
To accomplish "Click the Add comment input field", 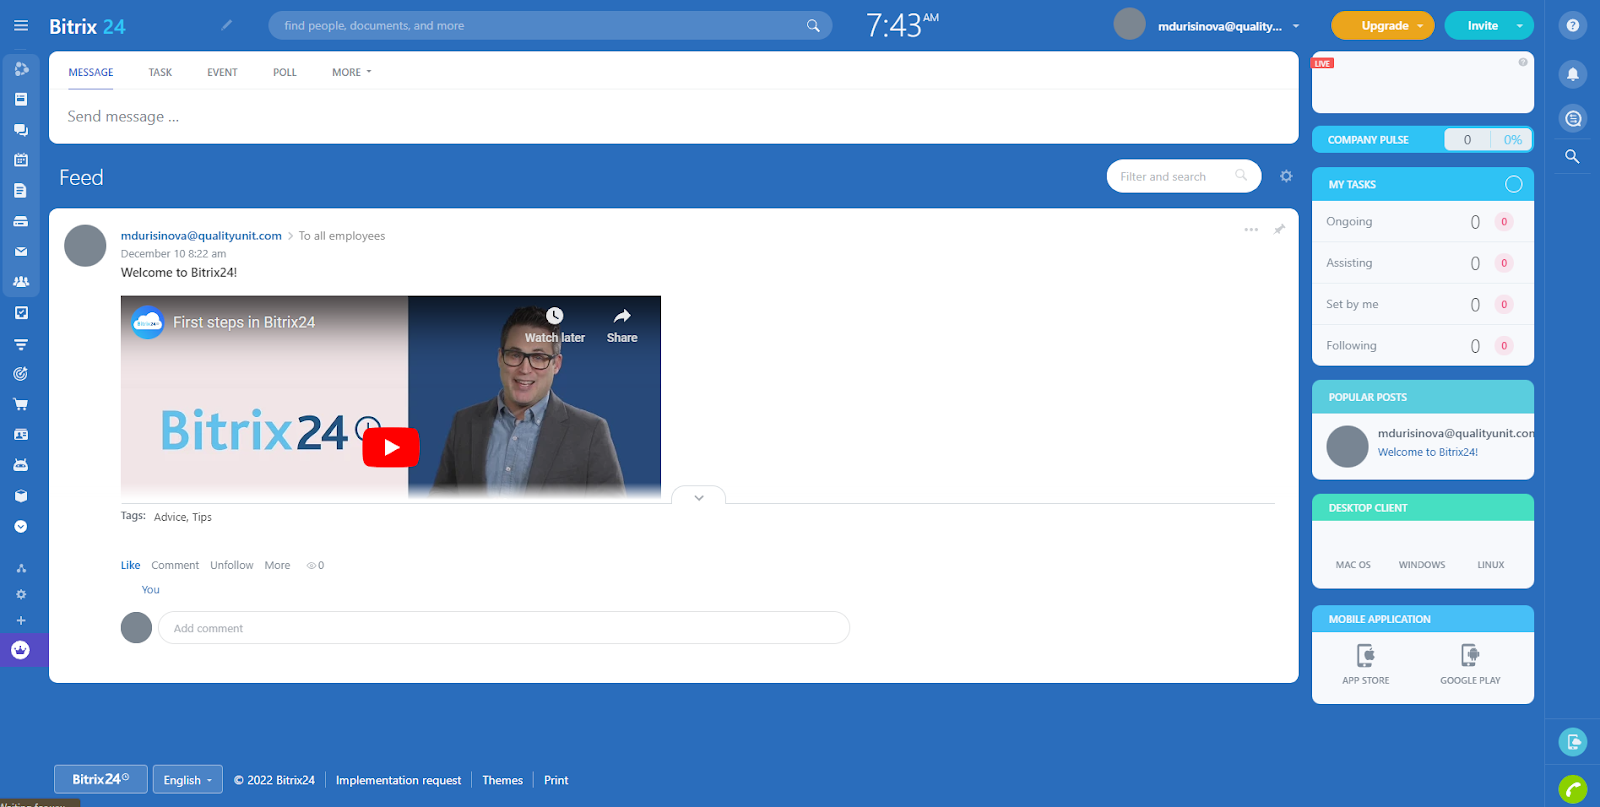I will click(503, 628).
